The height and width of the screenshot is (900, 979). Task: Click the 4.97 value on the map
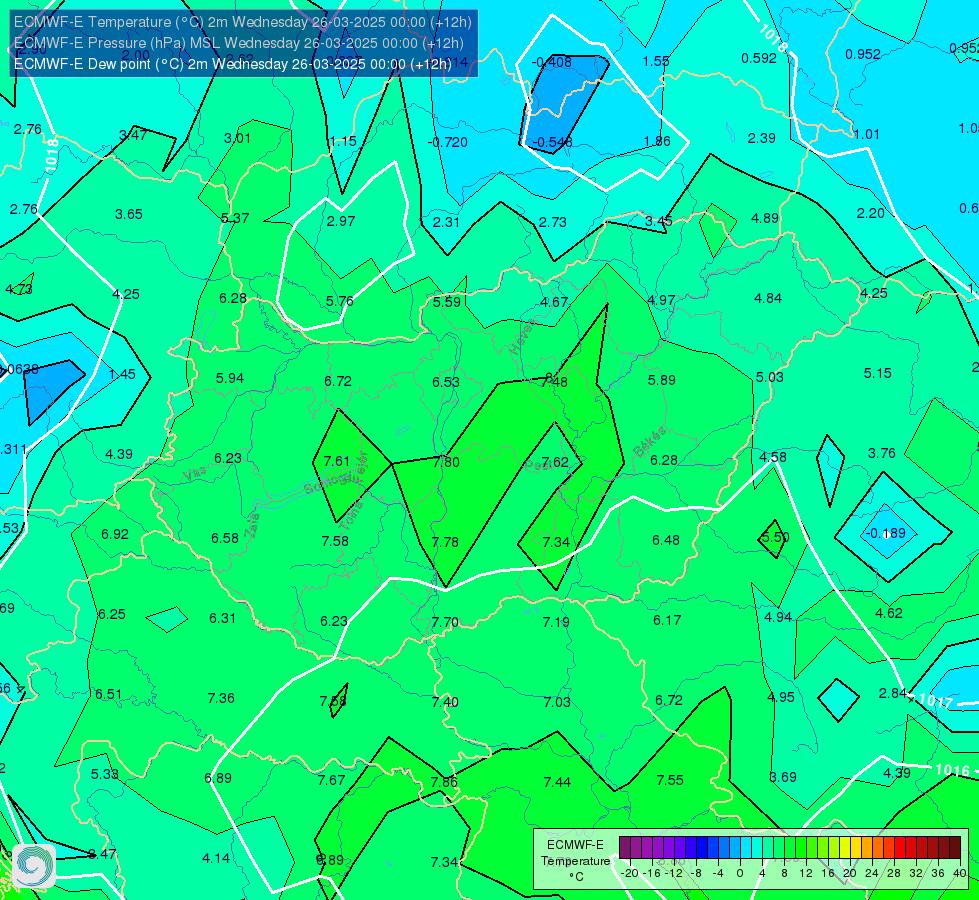[x=661, y=300]
